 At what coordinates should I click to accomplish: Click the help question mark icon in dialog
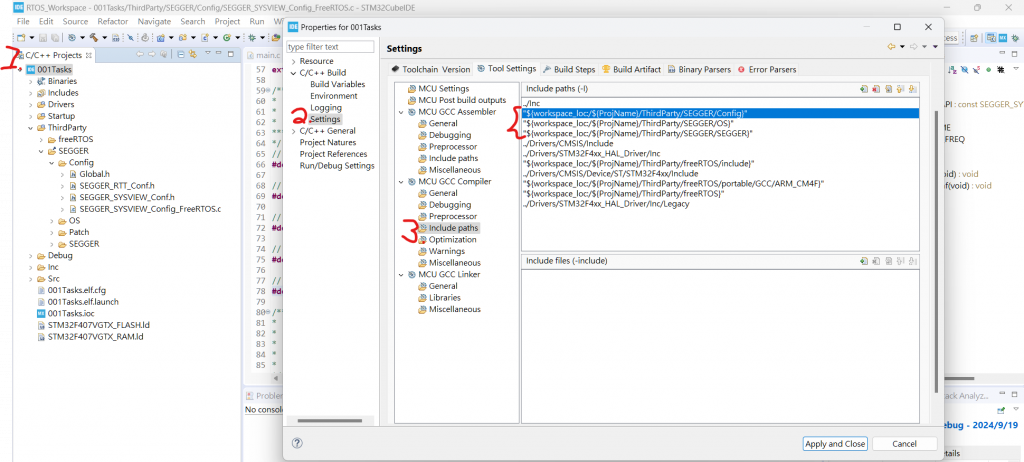tap(297, 443)
